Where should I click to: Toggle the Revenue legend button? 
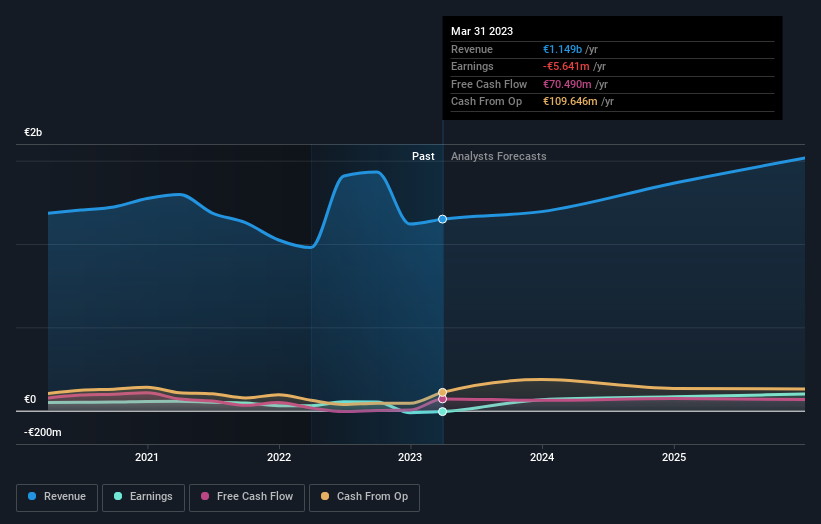point(57,497)
